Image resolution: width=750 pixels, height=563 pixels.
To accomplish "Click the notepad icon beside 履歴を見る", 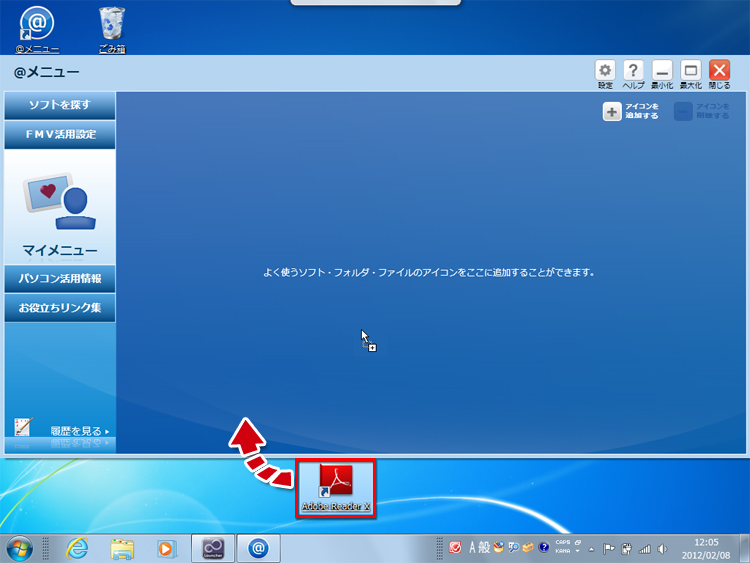I will tap(23, 426).
